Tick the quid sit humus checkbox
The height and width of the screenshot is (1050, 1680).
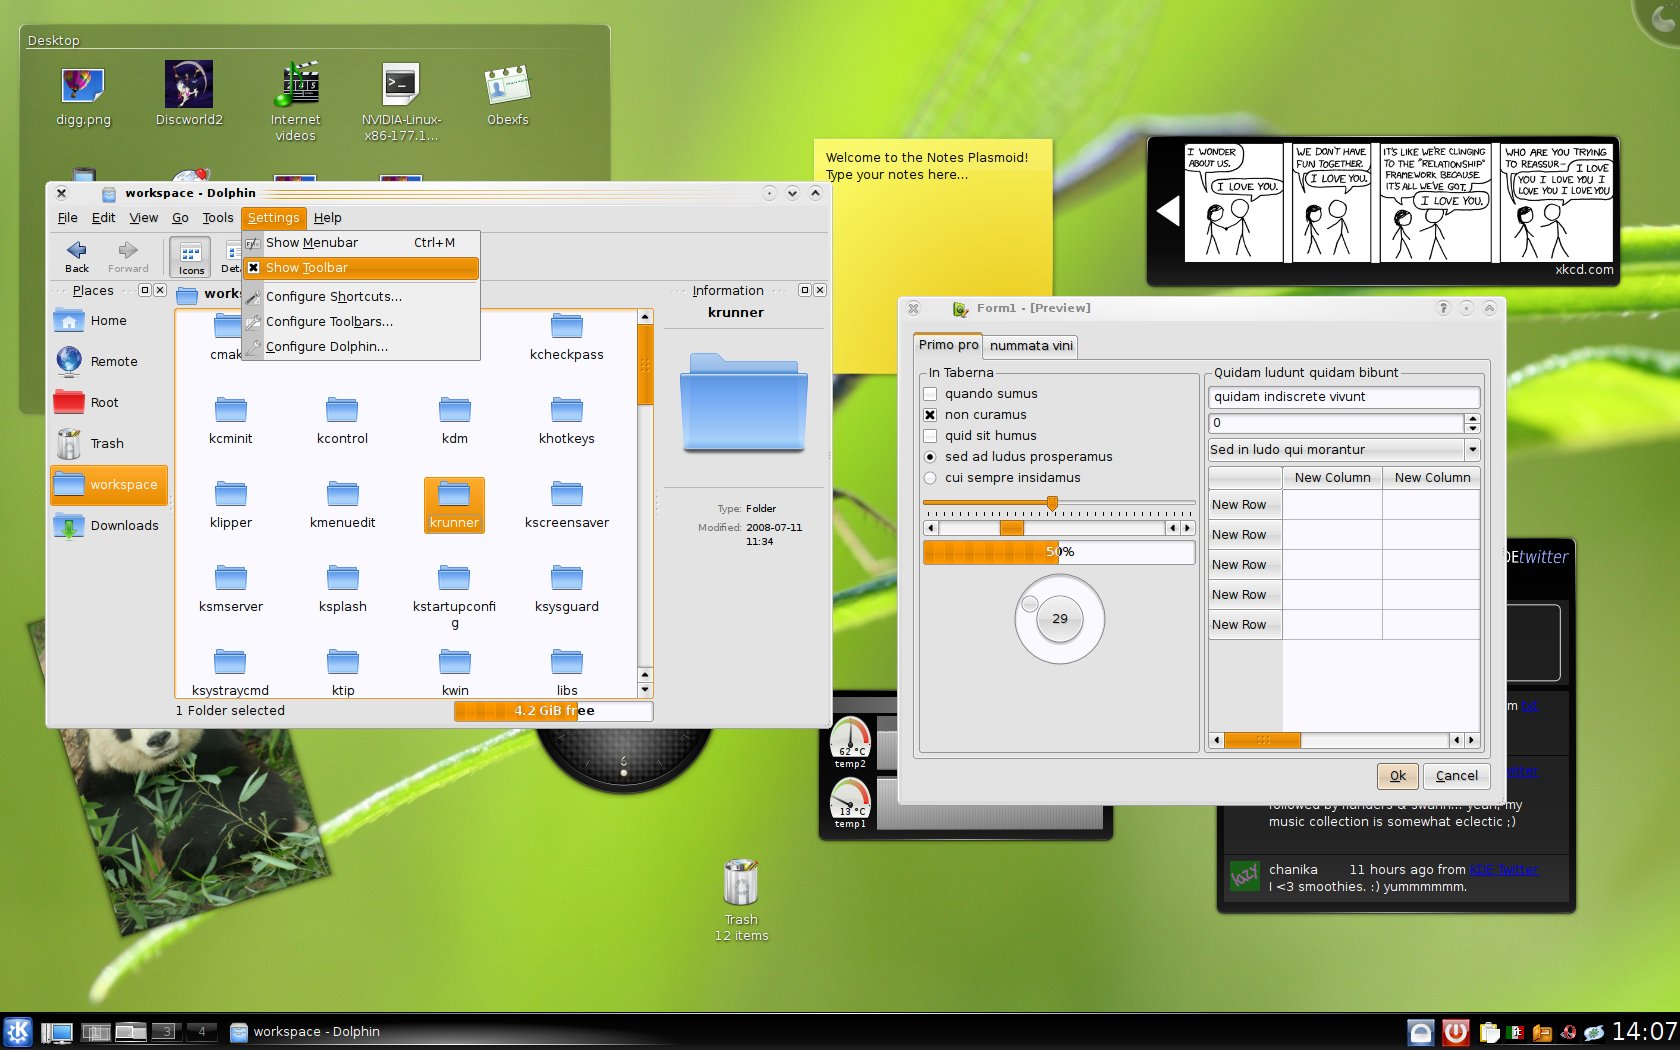pos(930,436)
